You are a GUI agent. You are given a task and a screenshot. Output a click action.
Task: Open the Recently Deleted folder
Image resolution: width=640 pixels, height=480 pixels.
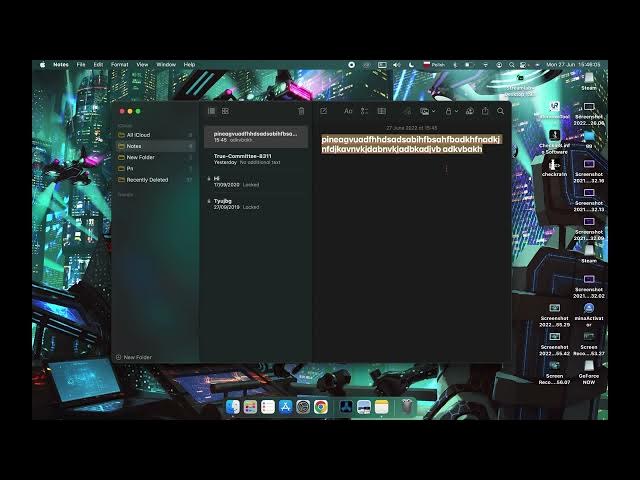click(155, 180)
